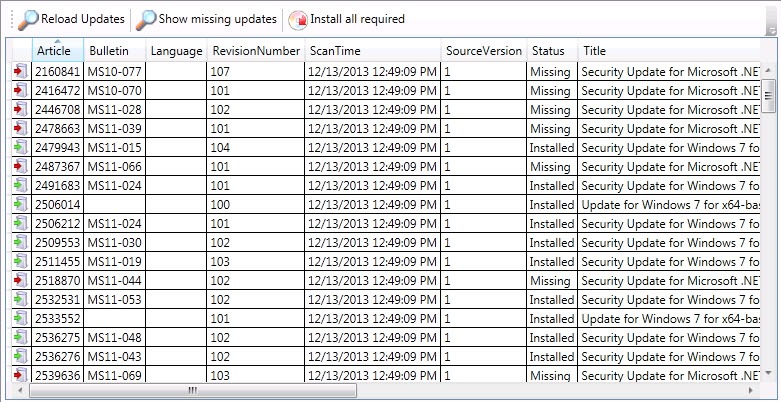Click the horizontal scrollbar thumb
Image resolution: width=781 pixels, height=402 pixels.
pos(193,390)
